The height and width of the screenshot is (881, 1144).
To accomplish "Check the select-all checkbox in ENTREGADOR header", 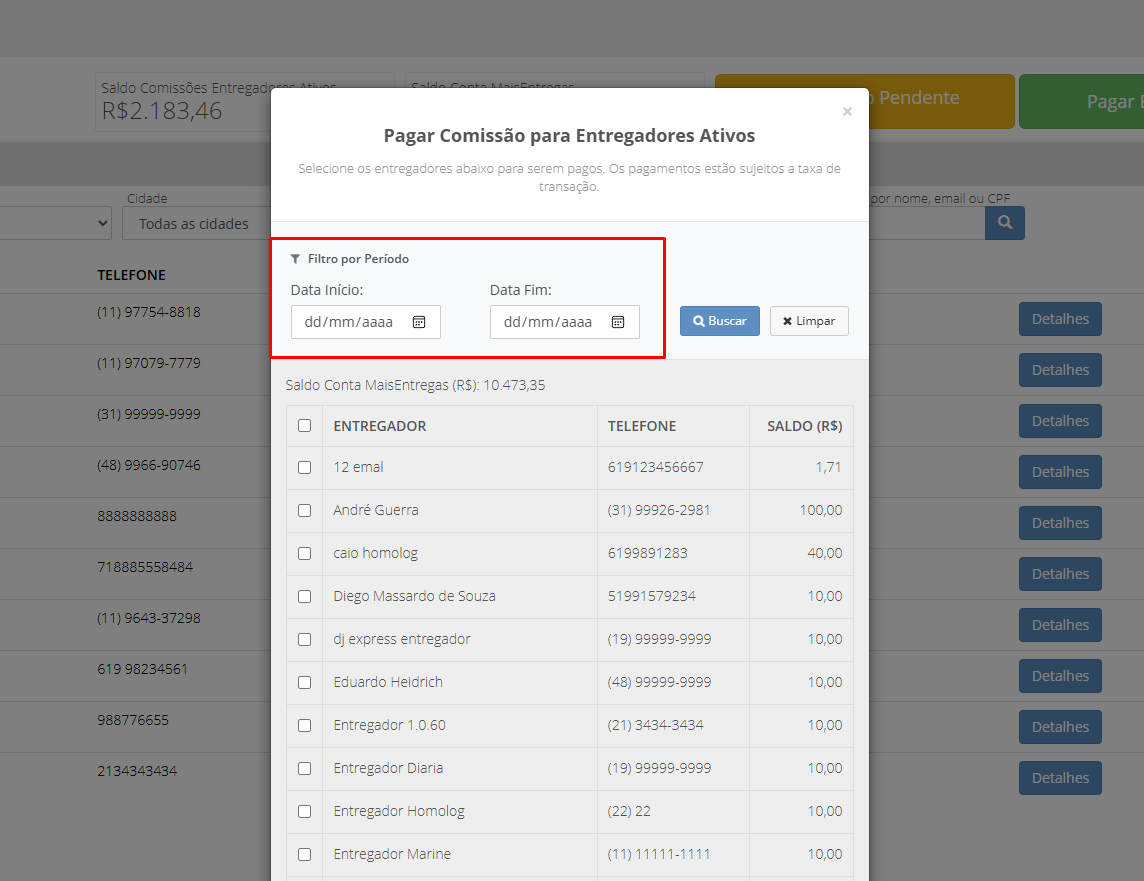I will click(x=305, y=426).
